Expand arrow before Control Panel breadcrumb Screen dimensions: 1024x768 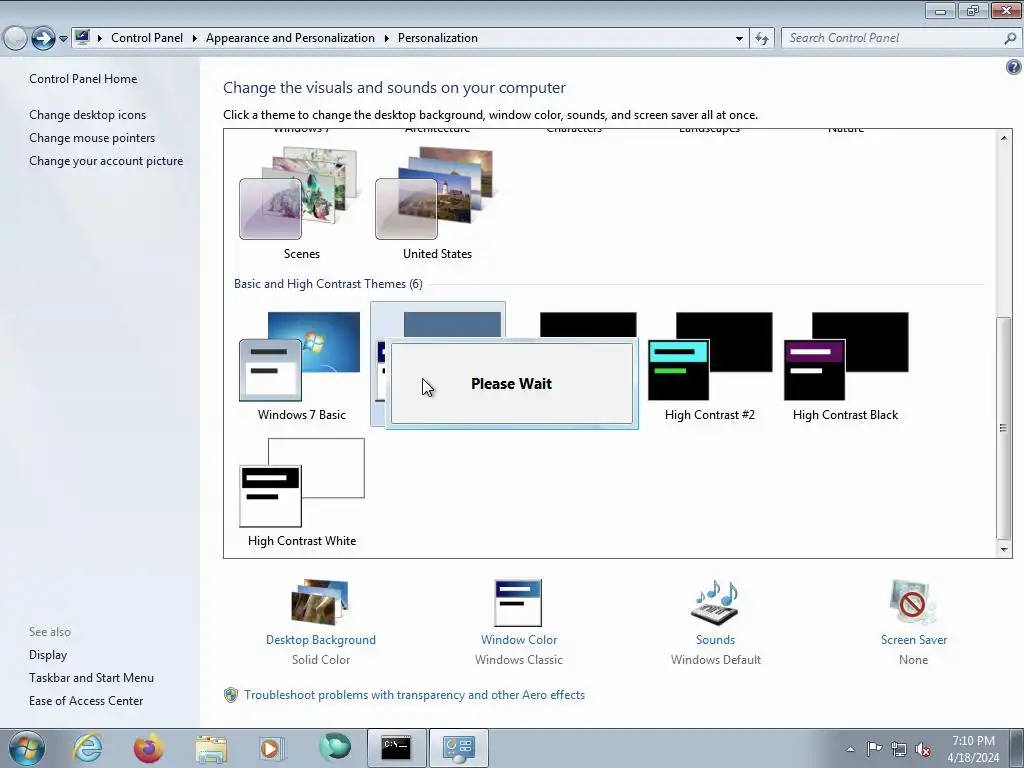(x=100, y=39)
